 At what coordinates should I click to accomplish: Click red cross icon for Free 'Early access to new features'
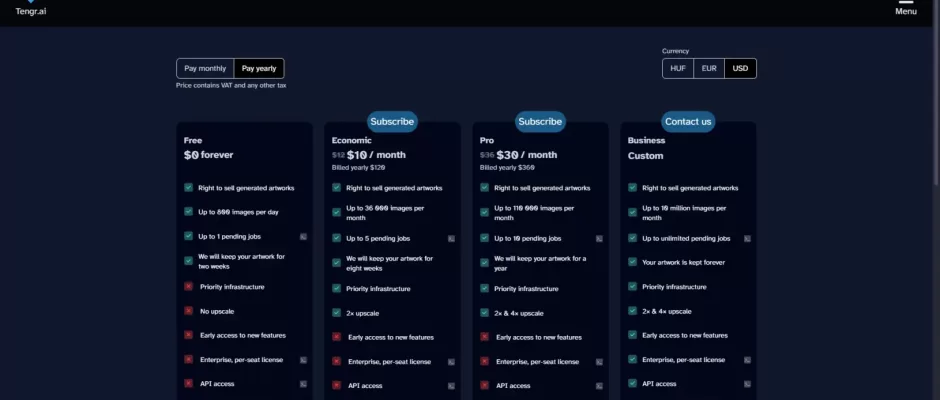click(x=188, y=335)
